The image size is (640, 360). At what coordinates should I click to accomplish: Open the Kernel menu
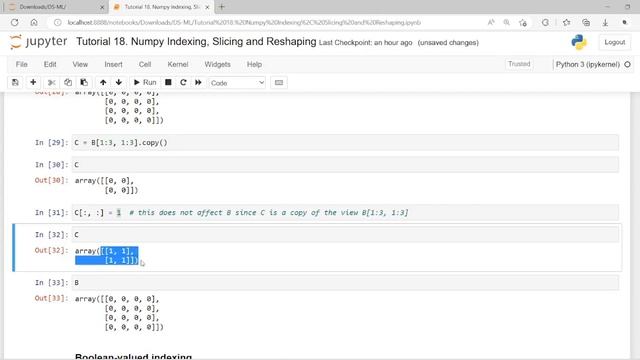click(x=178, y=64)
